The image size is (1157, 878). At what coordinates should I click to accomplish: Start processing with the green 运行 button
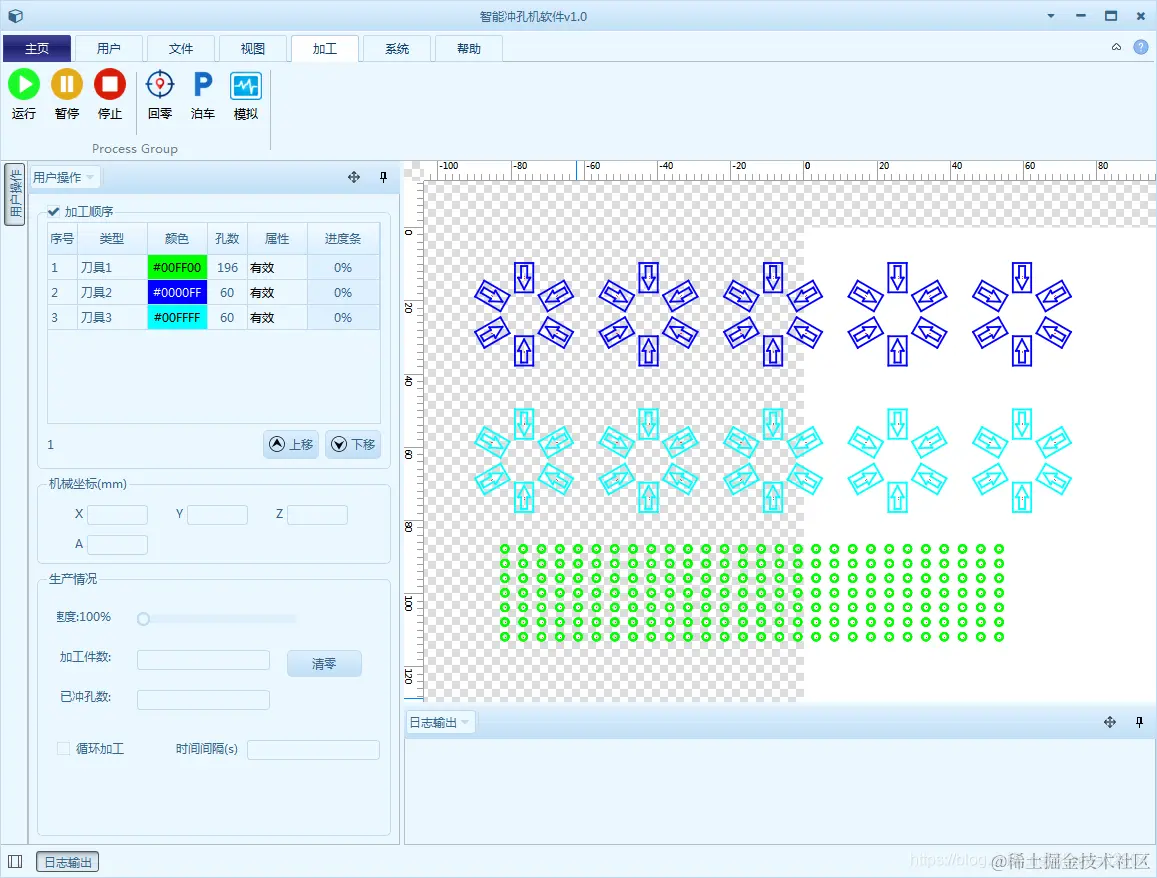(x=24, y=94)
